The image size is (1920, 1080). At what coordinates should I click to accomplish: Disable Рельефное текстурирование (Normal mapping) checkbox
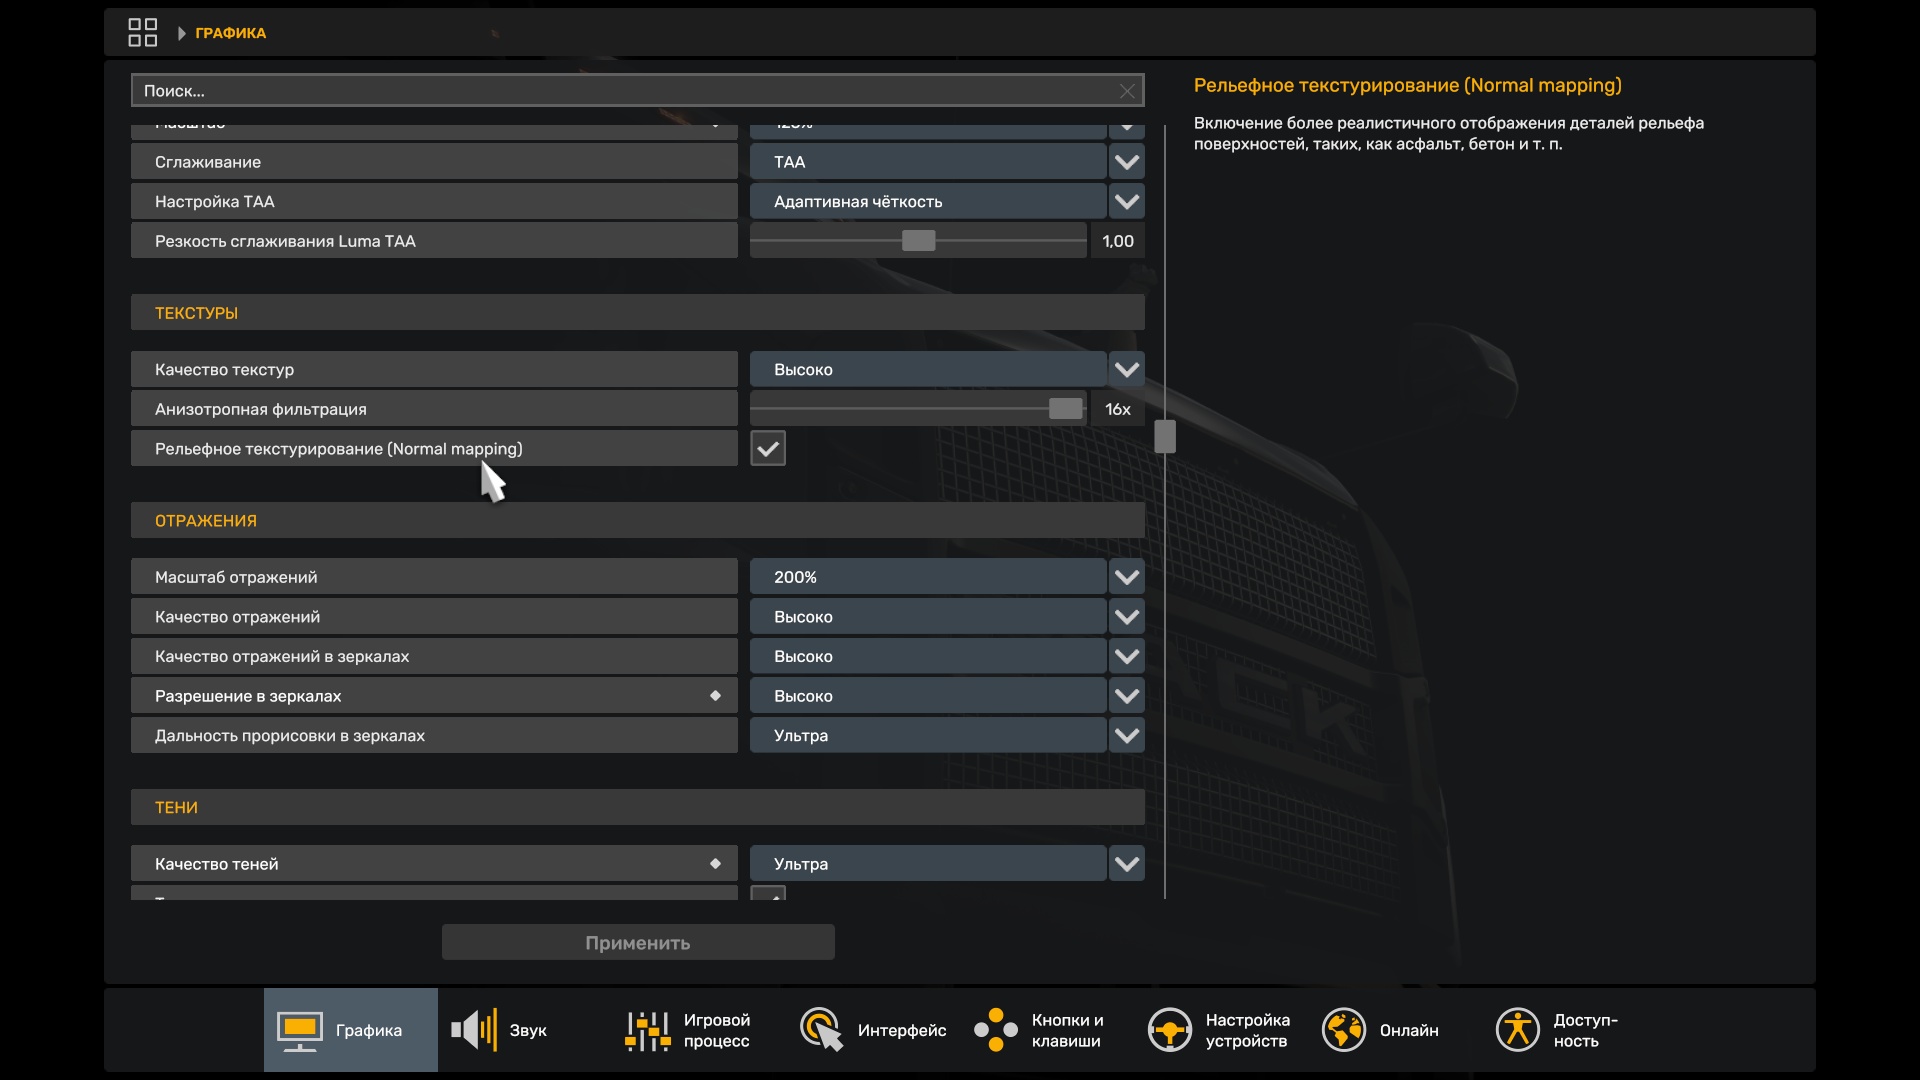click(x=768, y=449)
